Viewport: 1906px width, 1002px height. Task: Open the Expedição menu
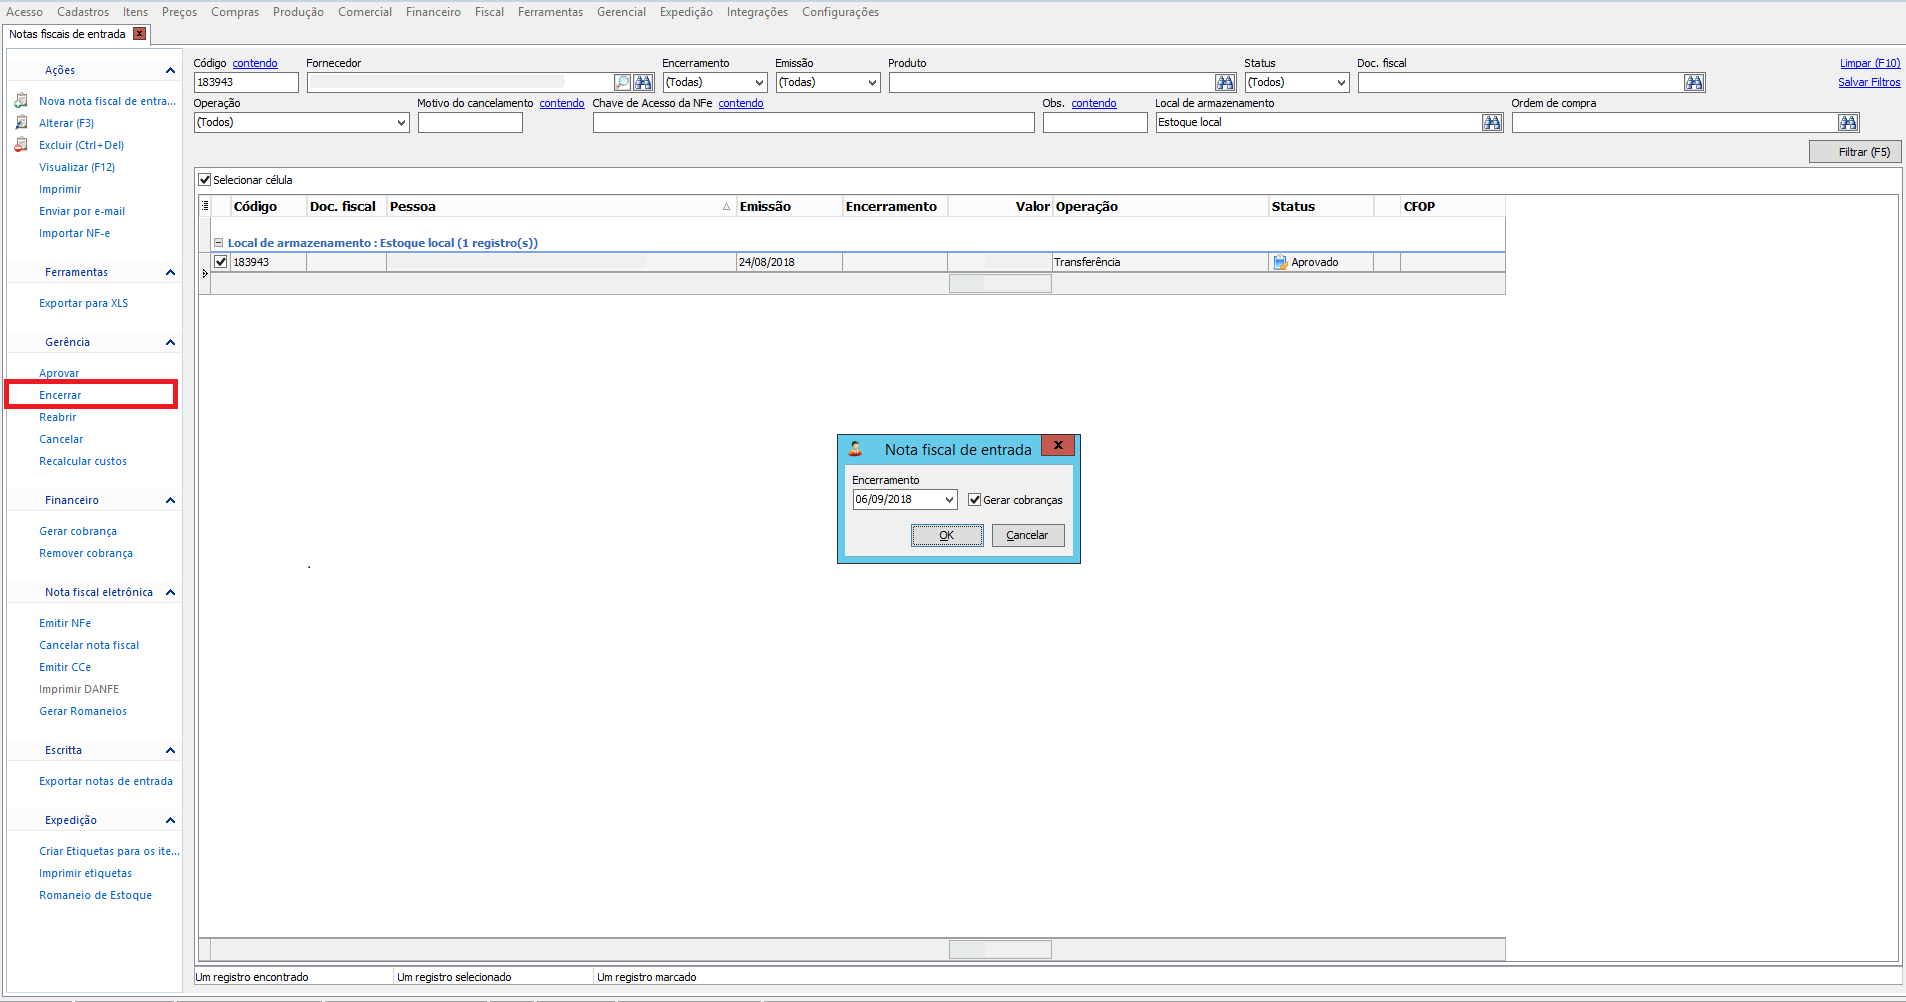pyautogui.click(x=686, y=12)
